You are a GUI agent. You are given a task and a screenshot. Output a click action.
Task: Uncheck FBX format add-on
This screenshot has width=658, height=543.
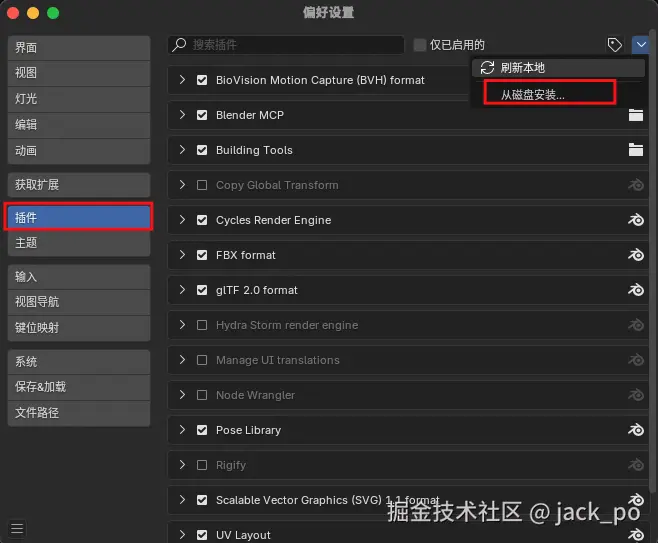202,255
